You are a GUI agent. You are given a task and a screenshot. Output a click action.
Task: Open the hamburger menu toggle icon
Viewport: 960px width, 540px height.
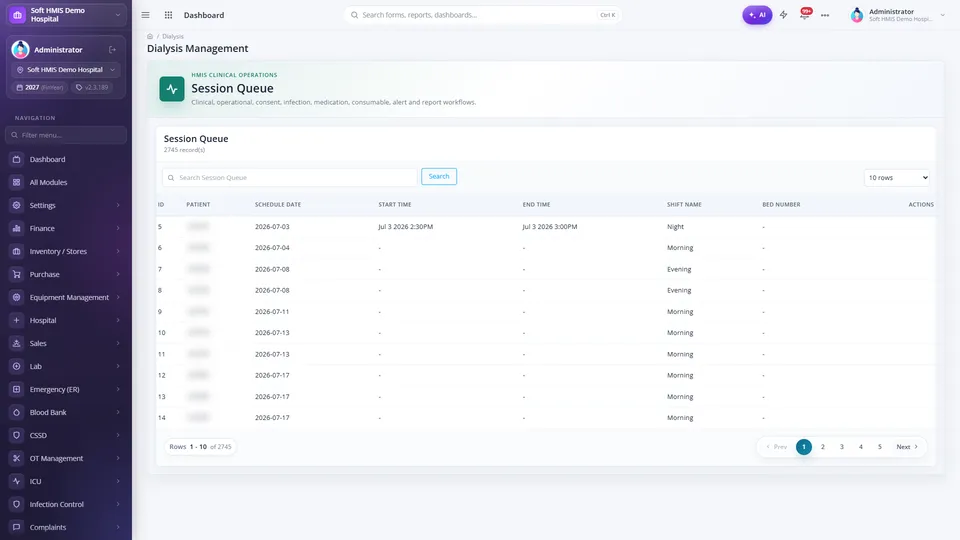(x=145, y=15)
